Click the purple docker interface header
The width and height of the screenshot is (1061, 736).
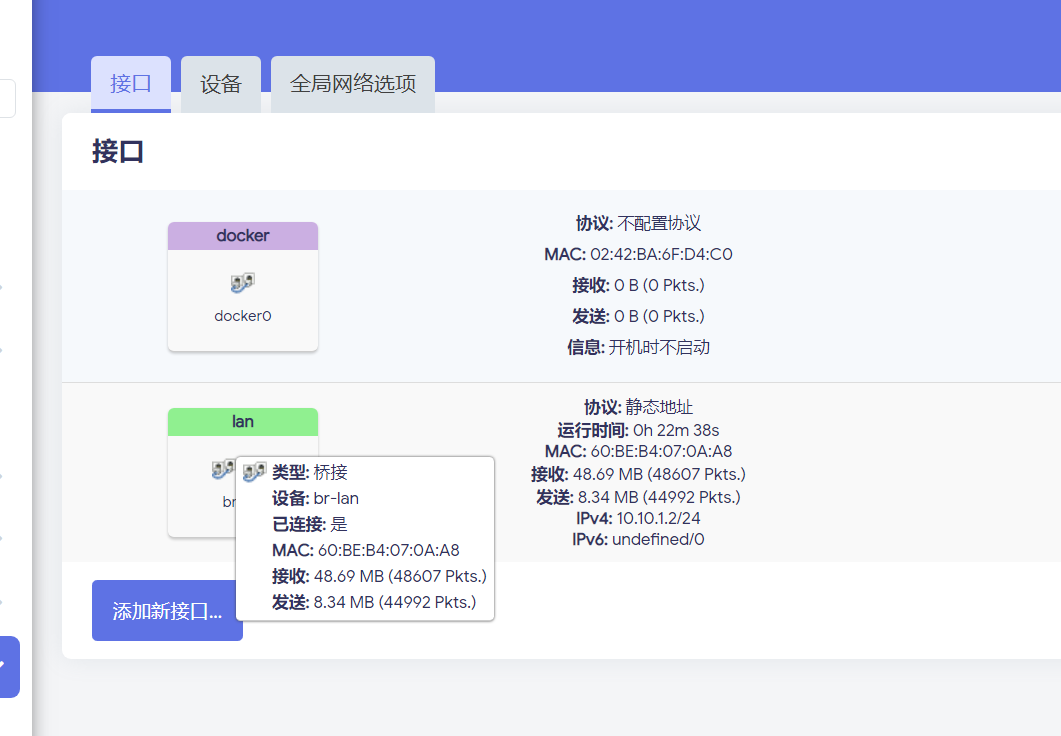(x=243, y=236)
